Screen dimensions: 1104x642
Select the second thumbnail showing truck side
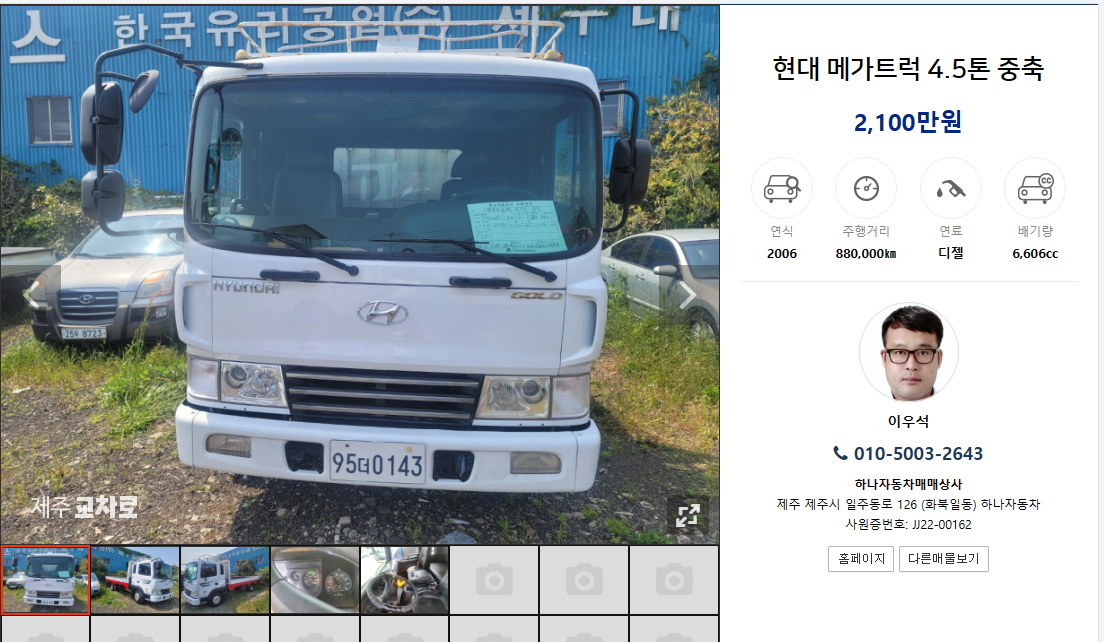pyautogui.click(x=135, y=580)
